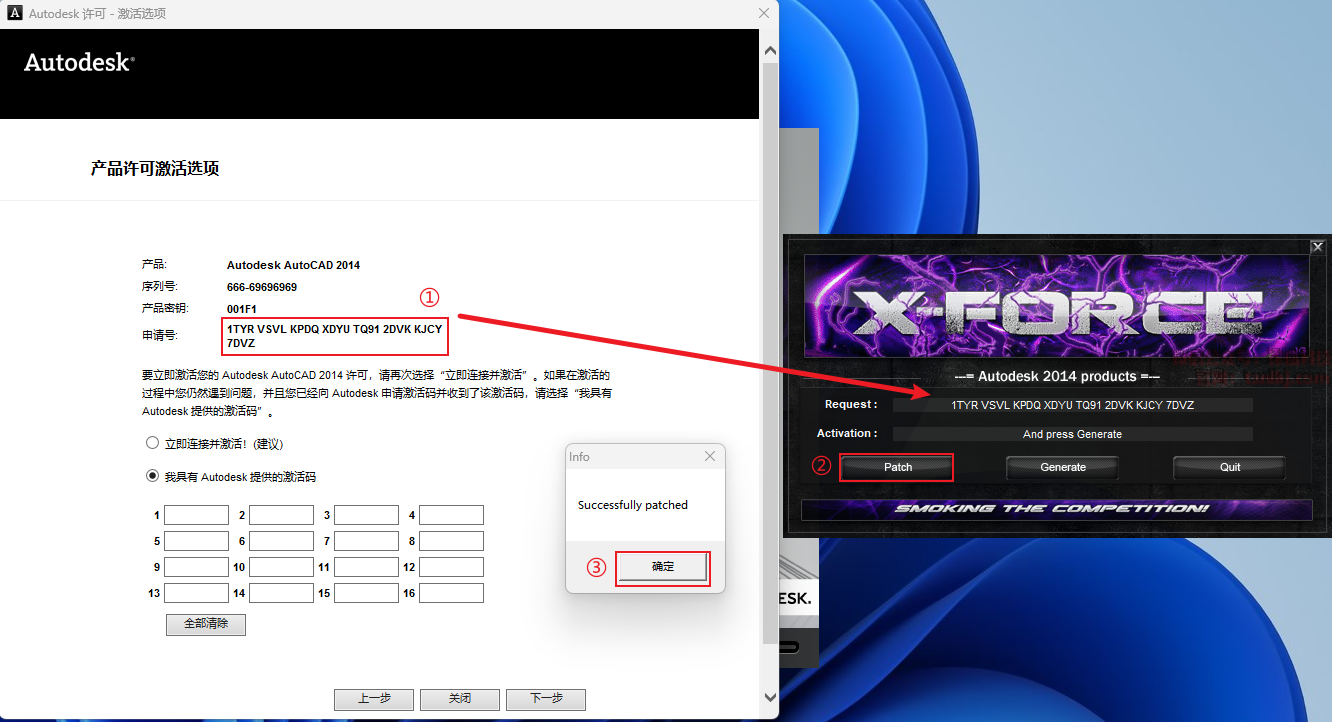Viewport: 1332px width, 722px height.
Task: Click activation code field number 9
Action: 196,567
